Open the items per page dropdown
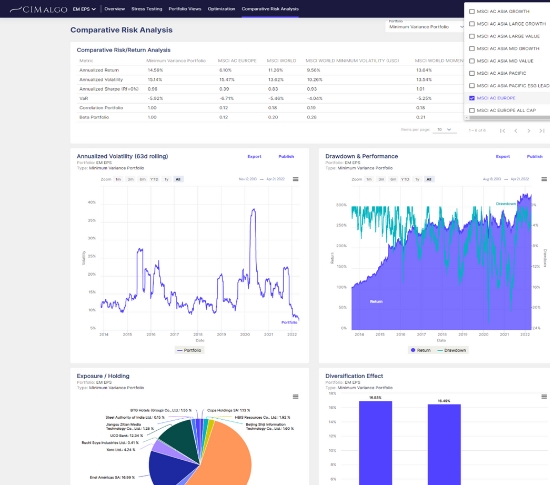550x485 pixels. 444,130
